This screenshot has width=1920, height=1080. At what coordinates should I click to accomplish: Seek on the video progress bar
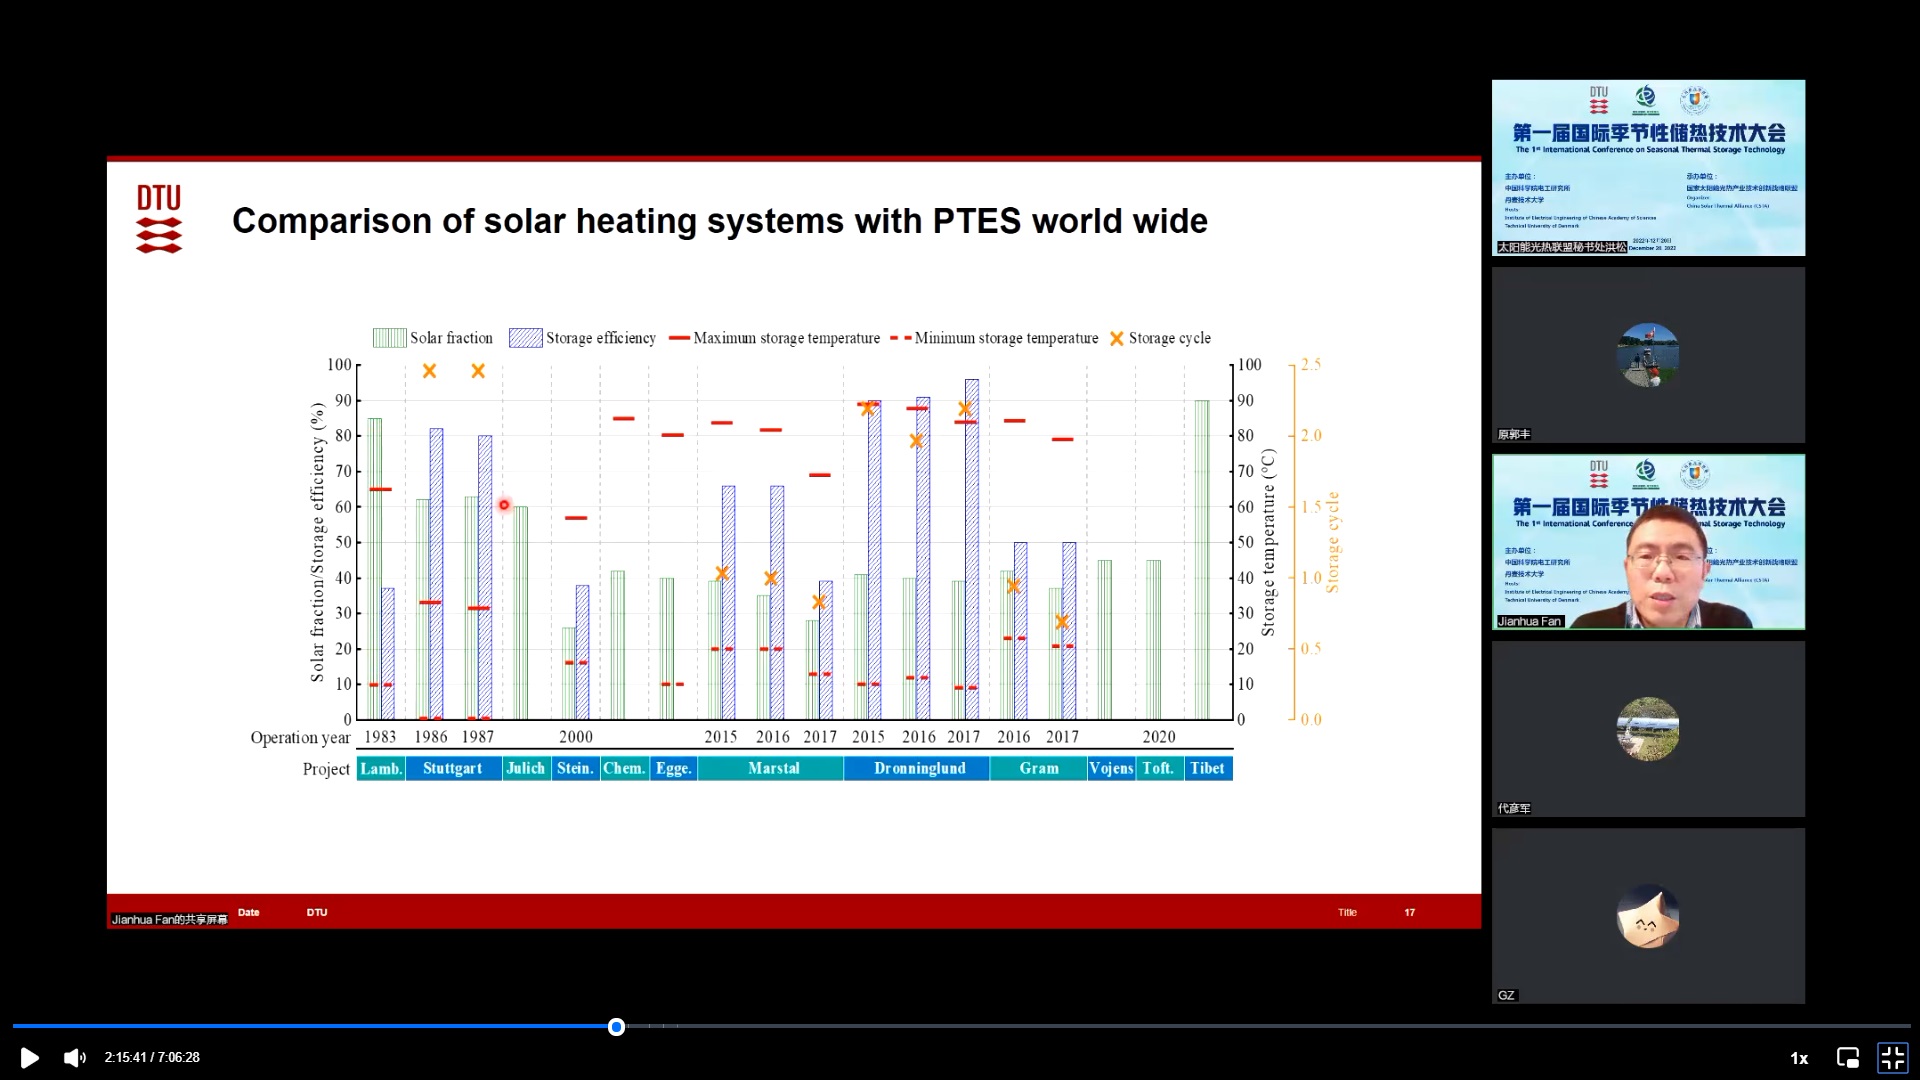click(960, 1026)
